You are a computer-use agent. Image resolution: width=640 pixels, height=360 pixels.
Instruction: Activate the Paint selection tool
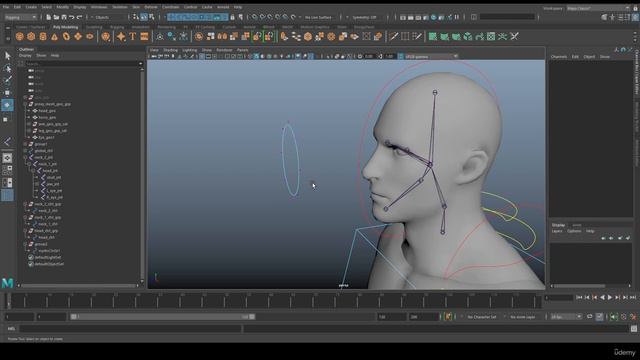click(x=7, y=80)
